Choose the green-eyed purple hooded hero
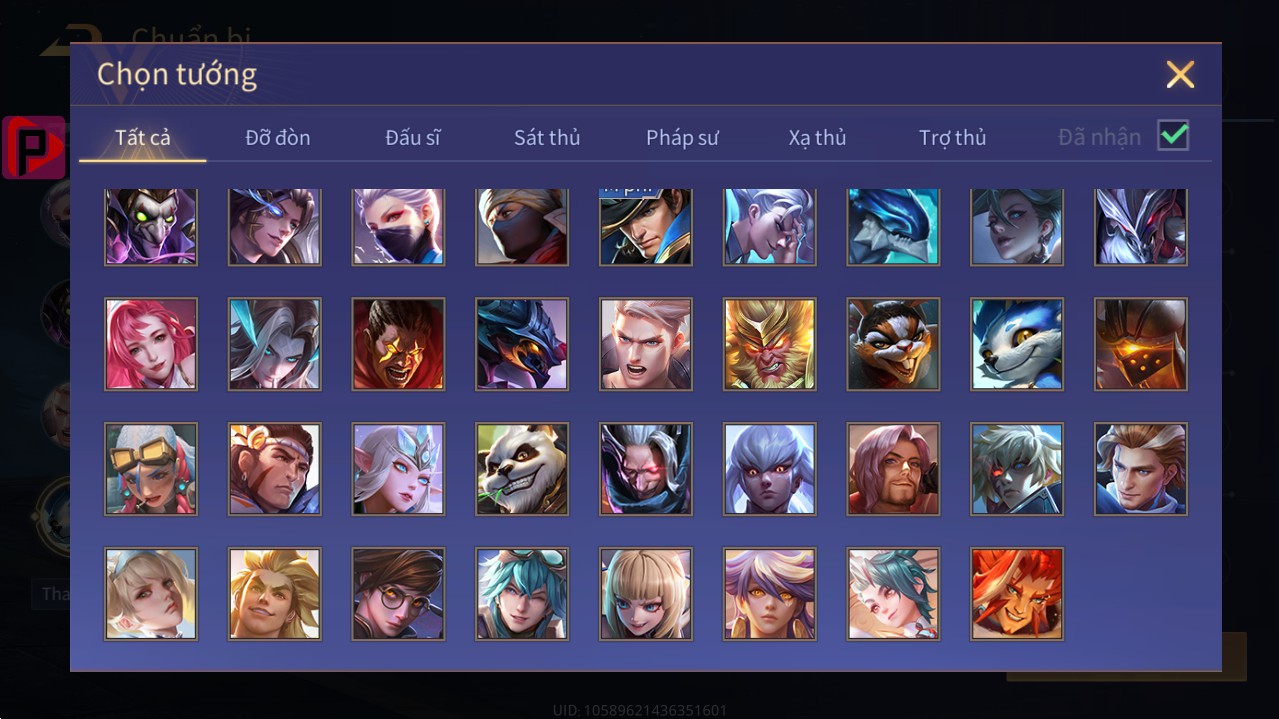The width and height of the screenshot is (1279, 719). point(151,227)
